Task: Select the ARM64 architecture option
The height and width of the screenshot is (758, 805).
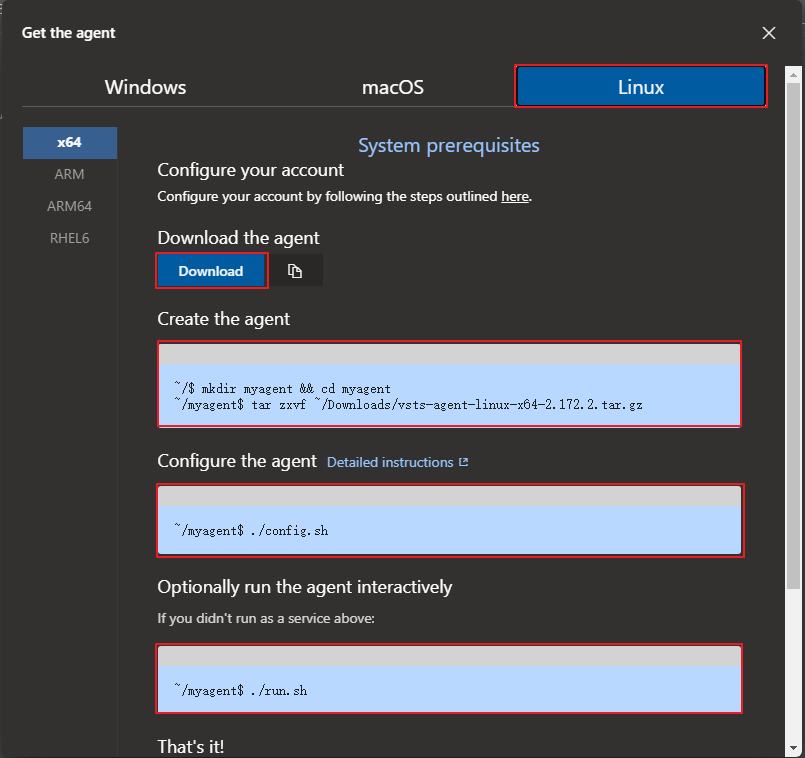Action: [x=69, y=206]
